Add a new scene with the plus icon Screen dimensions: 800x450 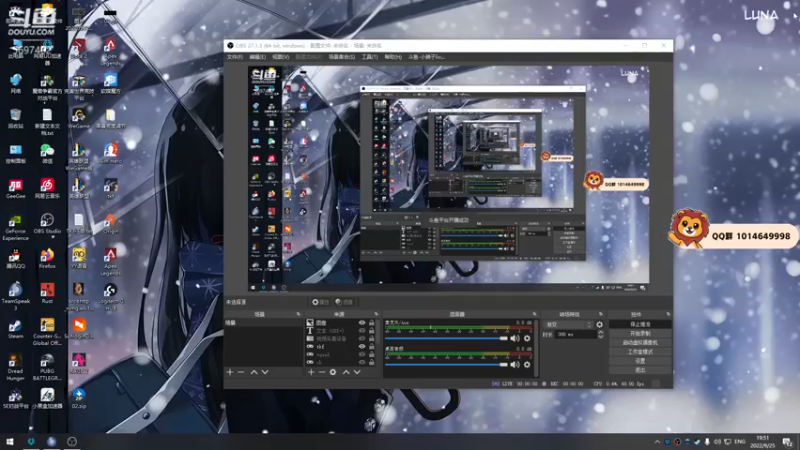pyautogui.click(x=230, y=372)
